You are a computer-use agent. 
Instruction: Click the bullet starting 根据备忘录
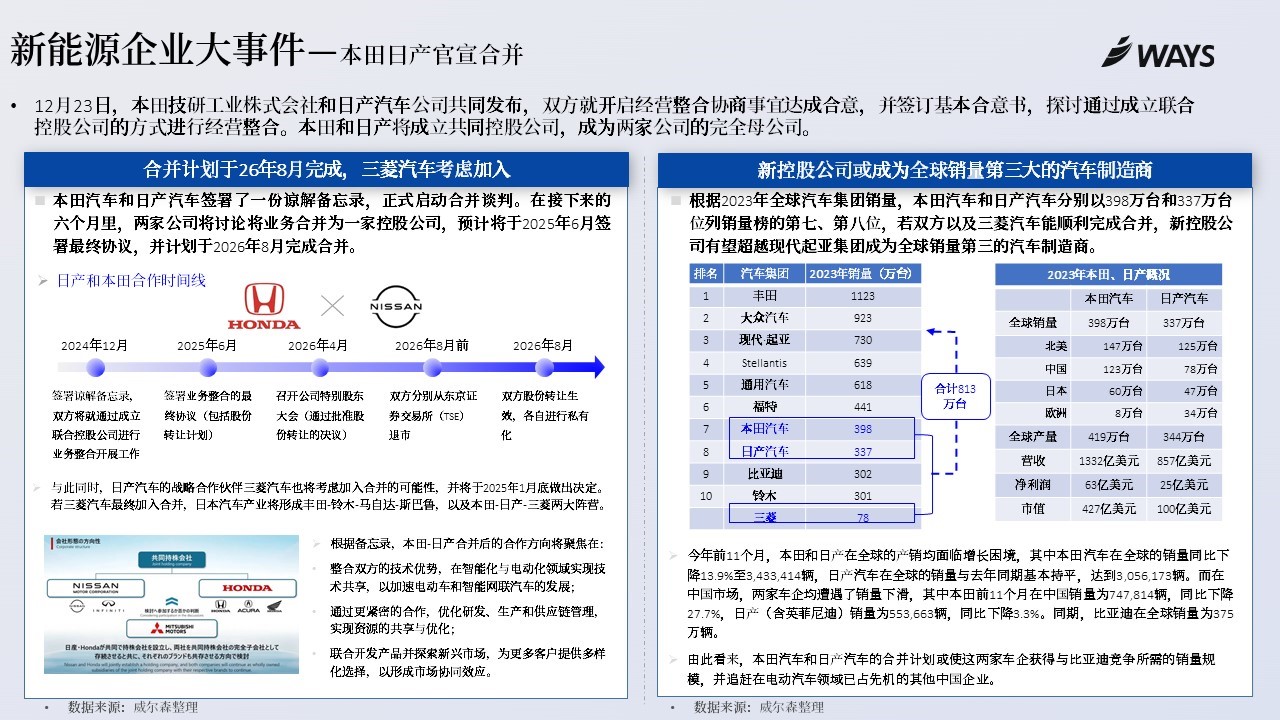[x=467, y=545]
